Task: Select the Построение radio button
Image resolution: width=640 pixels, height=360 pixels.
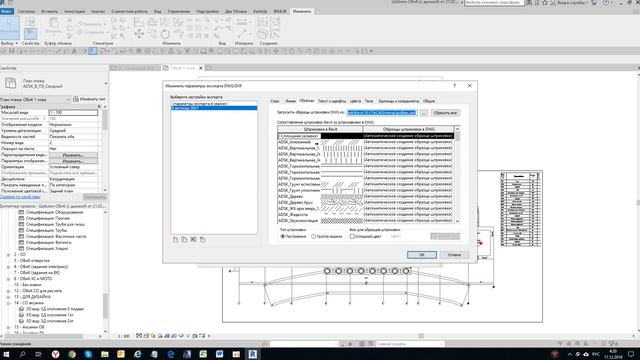Action: coord(282,236)
